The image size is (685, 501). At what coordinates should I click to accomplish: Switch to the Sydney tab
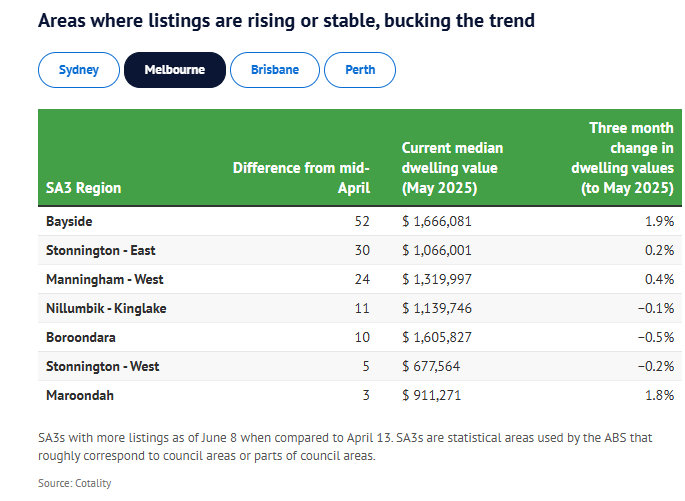(79, 70)
